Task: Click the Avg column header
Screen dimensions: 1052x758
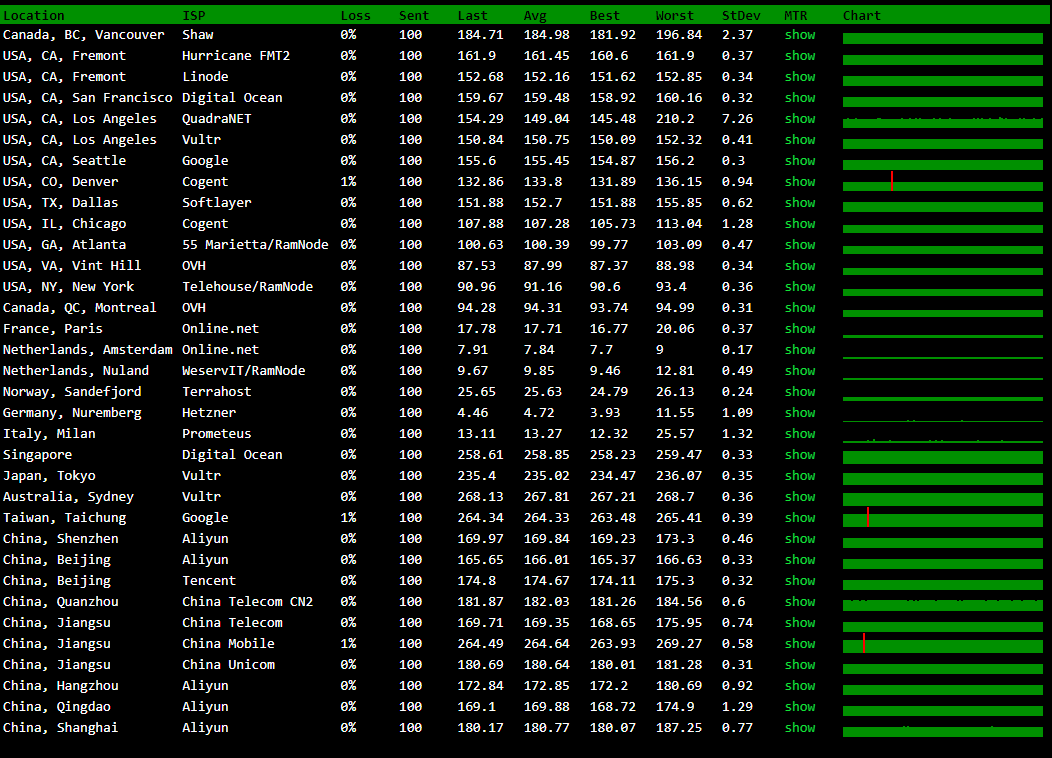Action: 535,15
